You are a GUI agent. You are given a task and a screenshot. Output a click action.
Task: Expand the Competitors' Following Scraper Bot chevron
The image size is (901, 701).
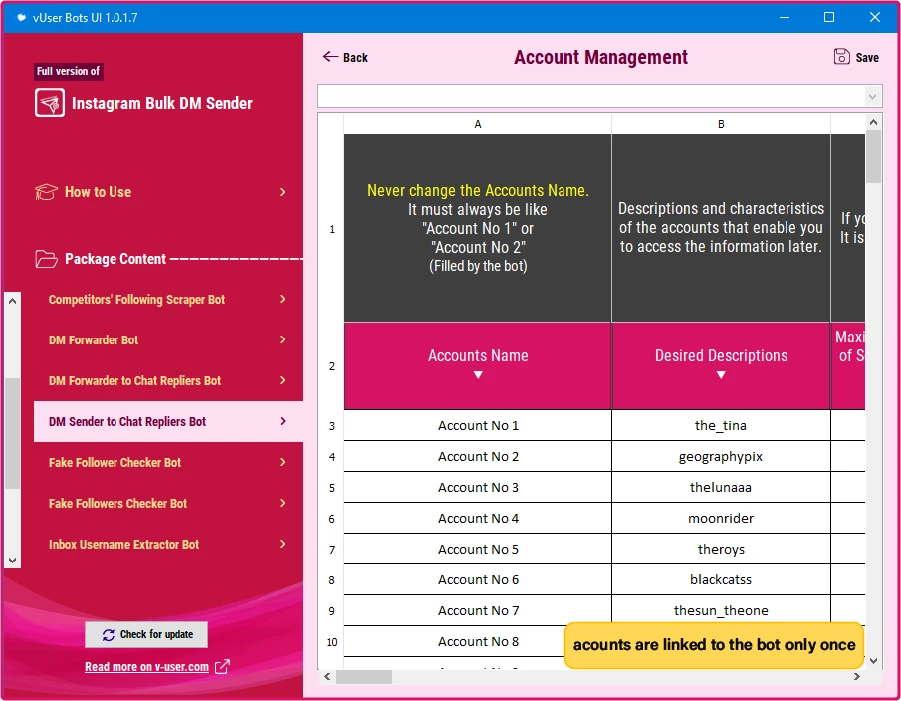[282, 299]
